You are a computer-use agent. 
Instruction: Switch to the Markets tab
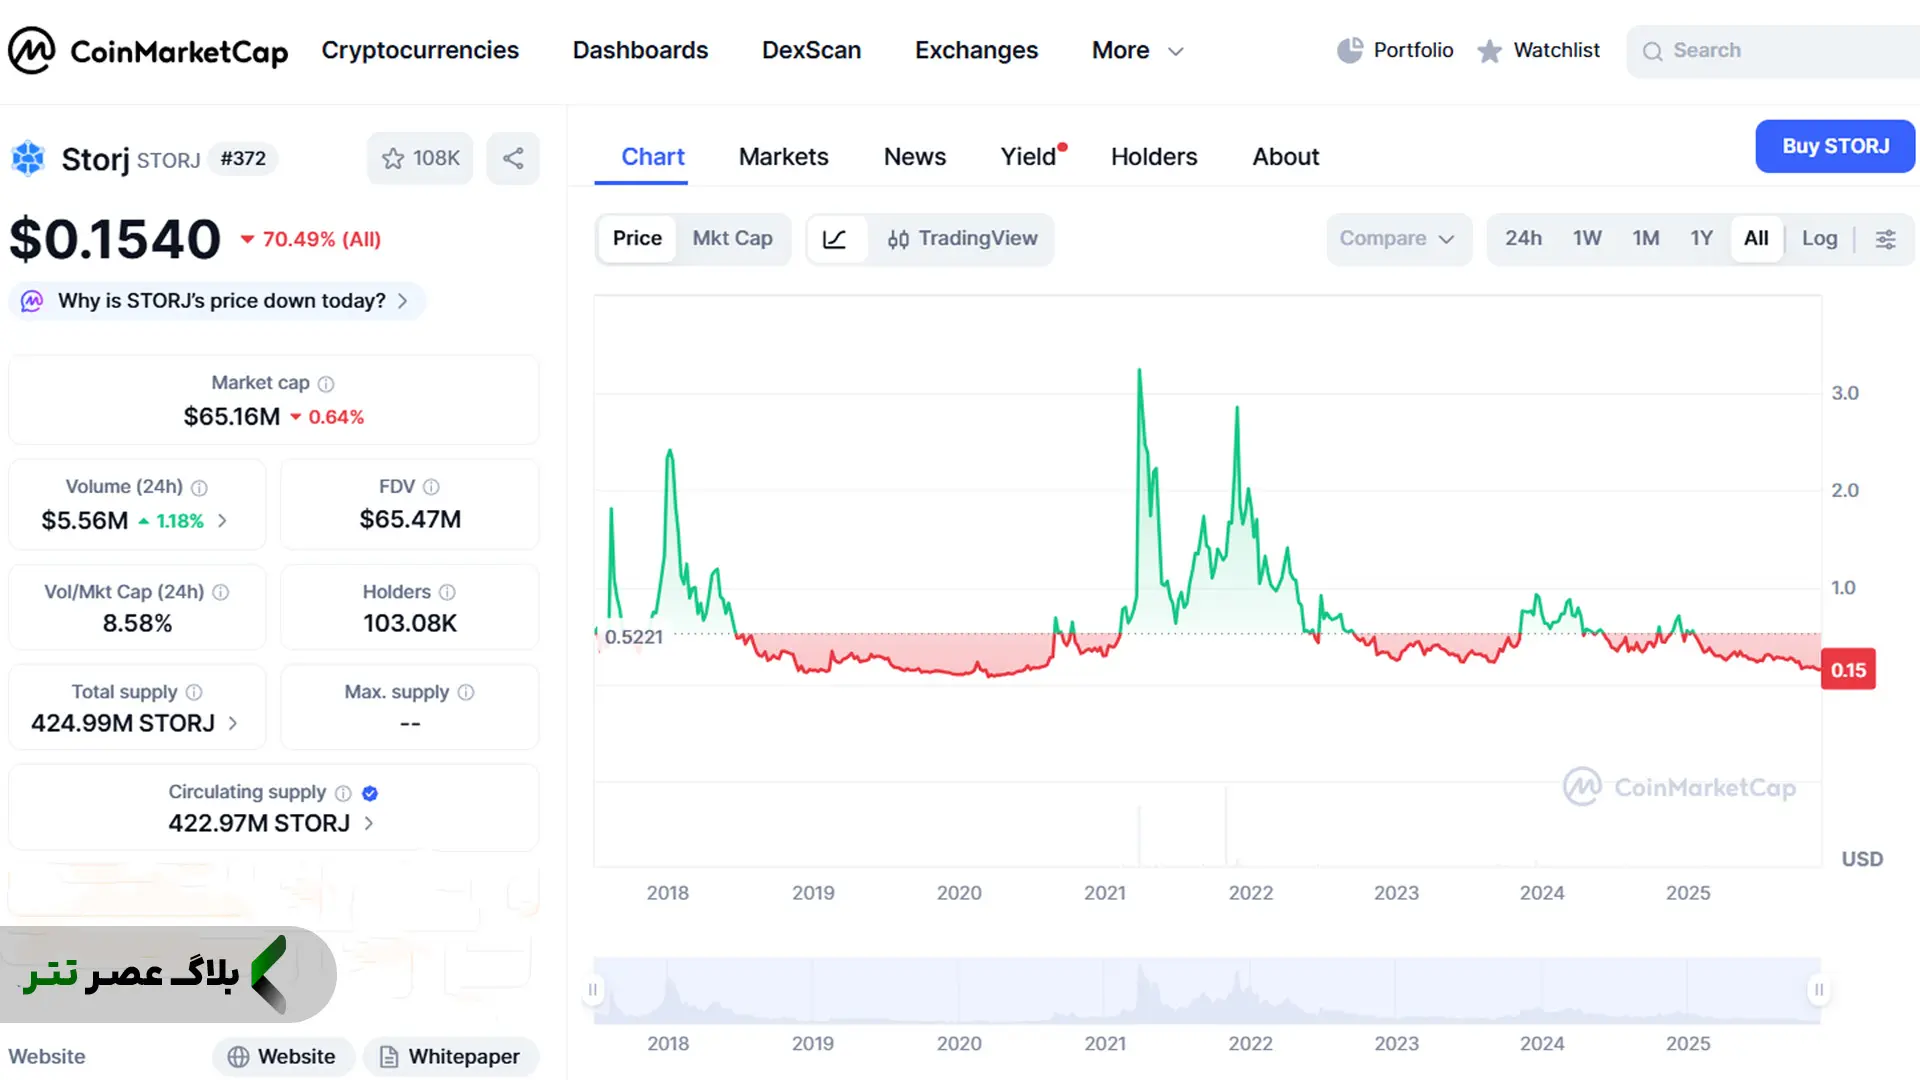pos(783,157)
